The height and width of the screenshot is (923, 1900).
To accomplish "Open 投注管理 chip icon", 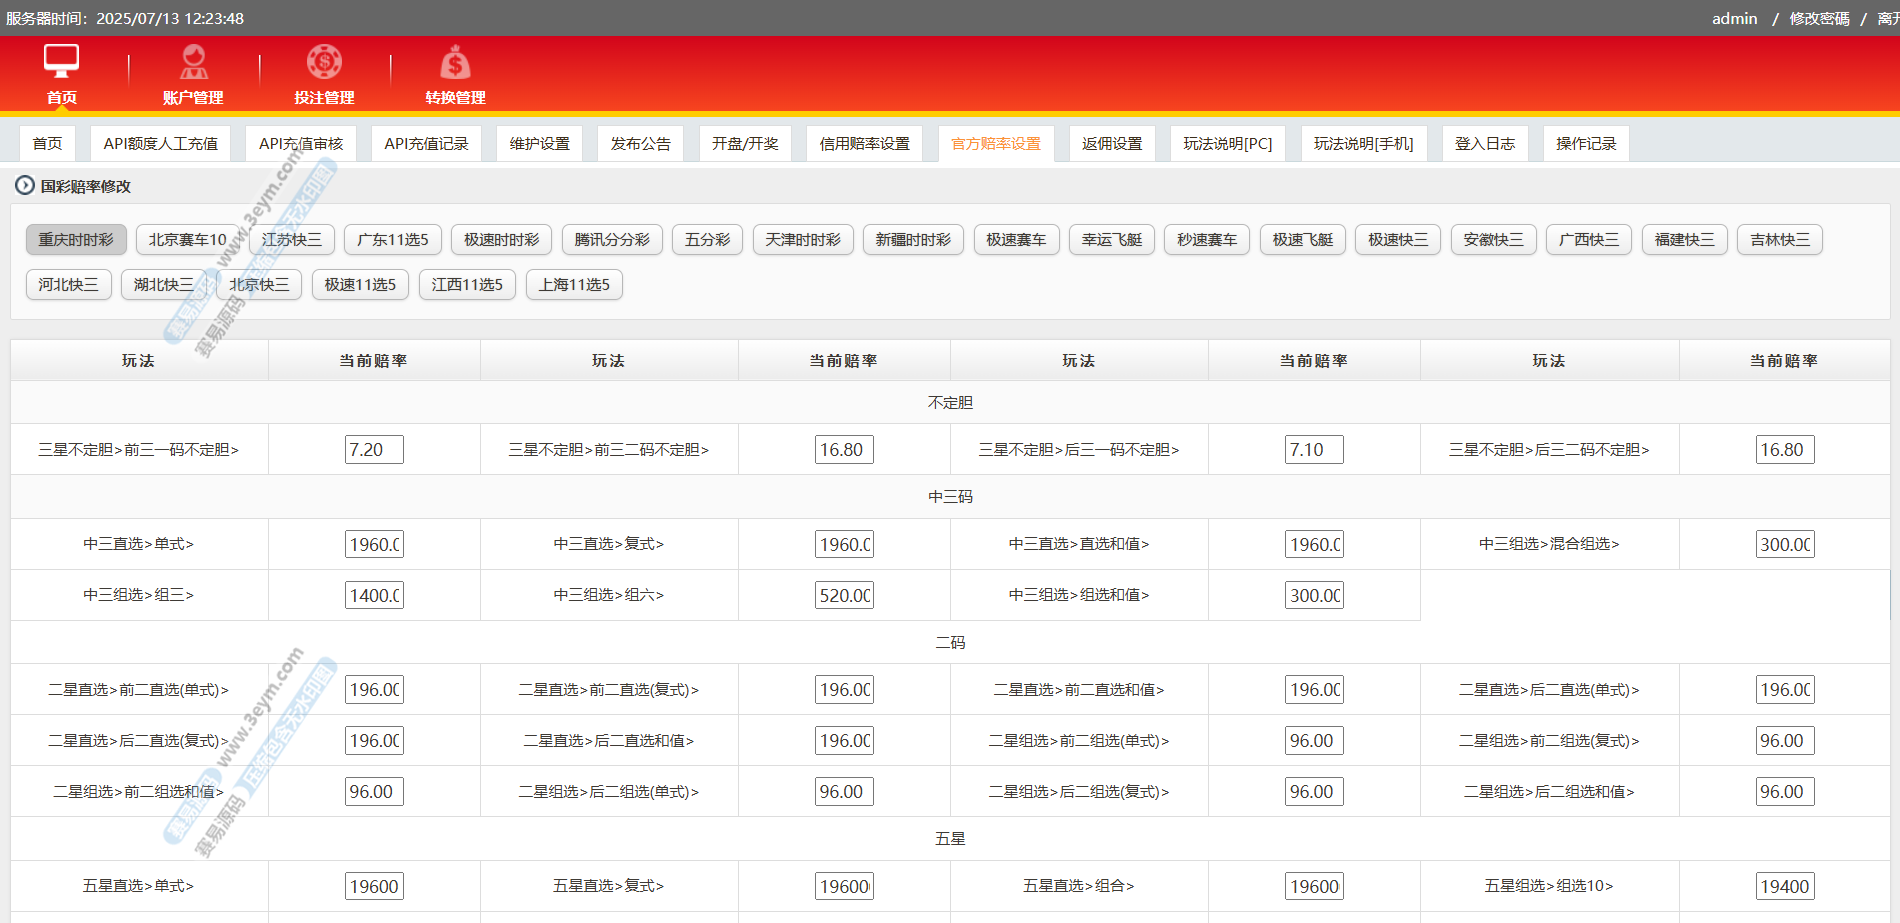I will [x=324, y=62].
